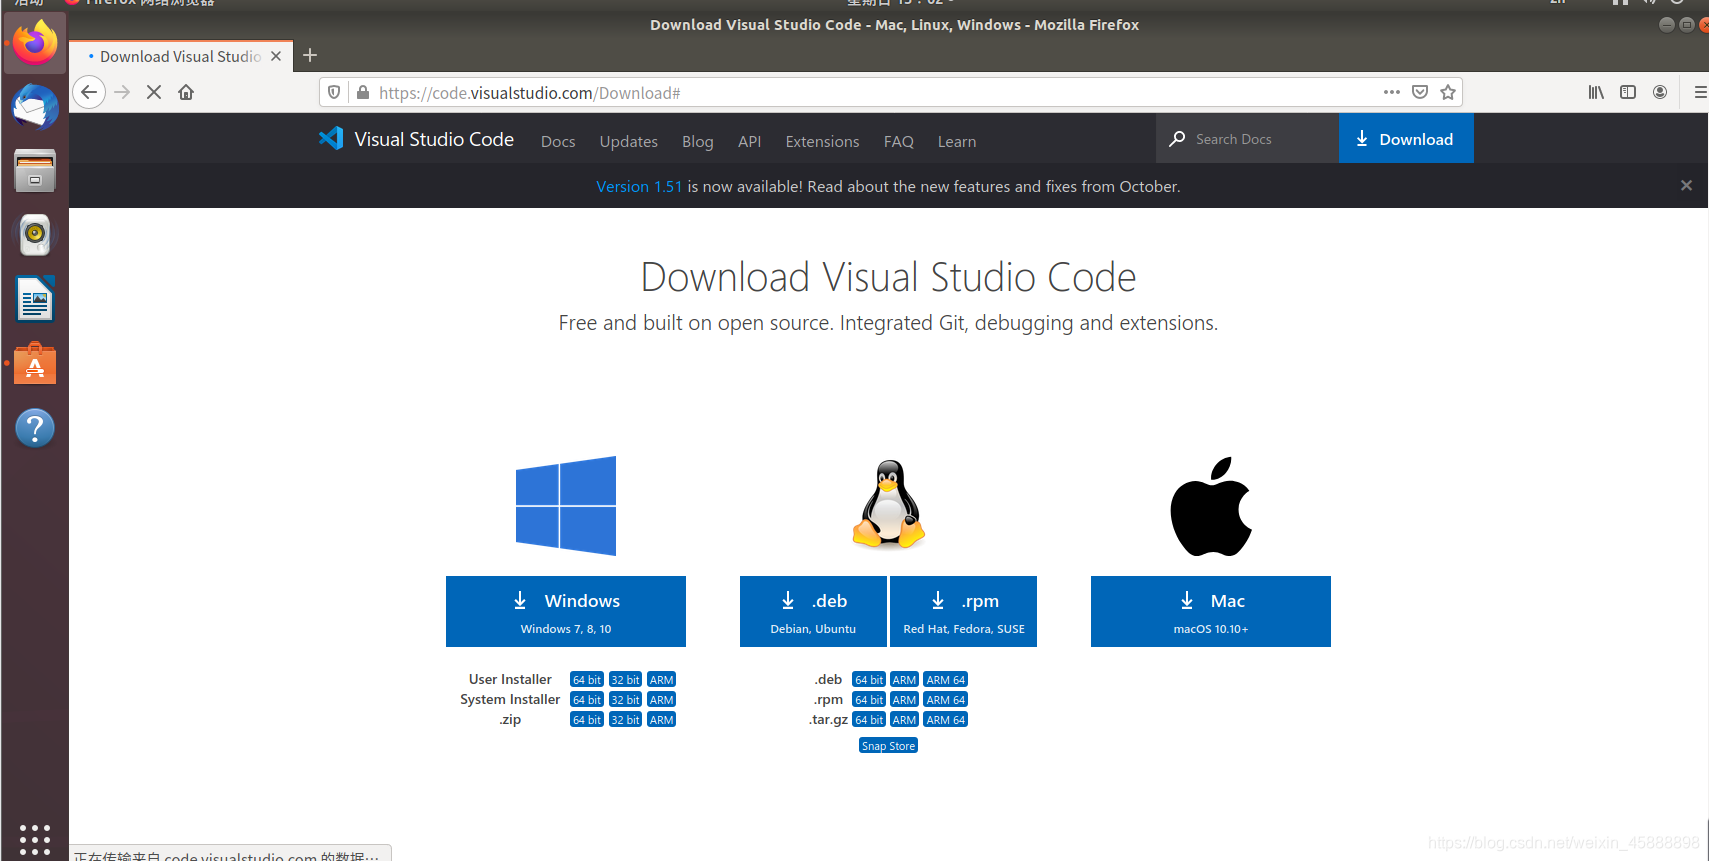Download the .deb Debian, Ubuntu package

[813, 611]
